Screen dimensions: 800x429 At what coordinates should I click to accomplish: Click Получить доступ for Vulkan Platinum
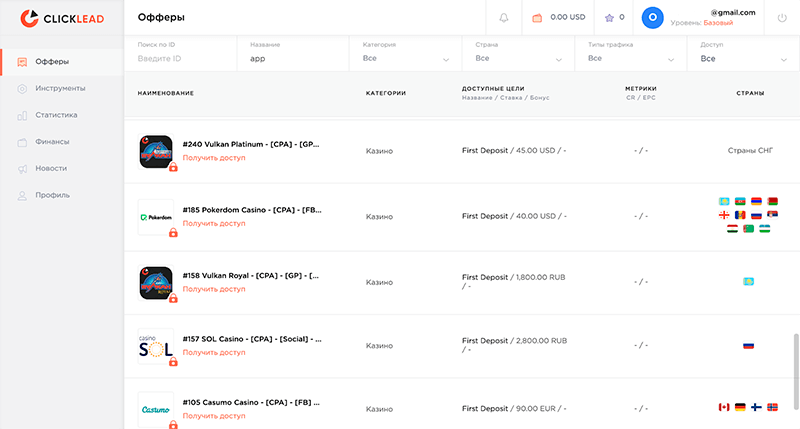click(214, 158)
